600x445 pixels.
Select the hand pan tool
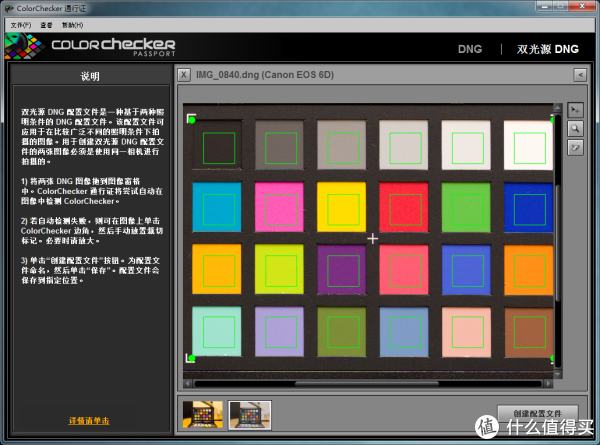[575, 147]
